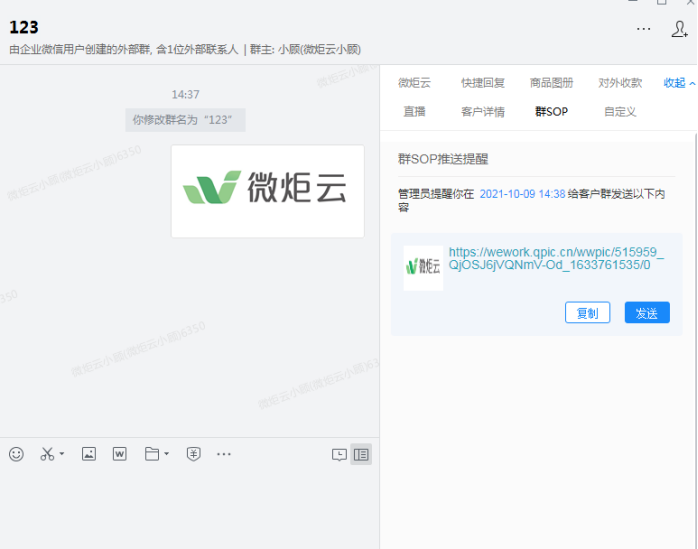
Task: Open the small 微炬云 thumbnail in SOP card
Action: coord(423,268)
